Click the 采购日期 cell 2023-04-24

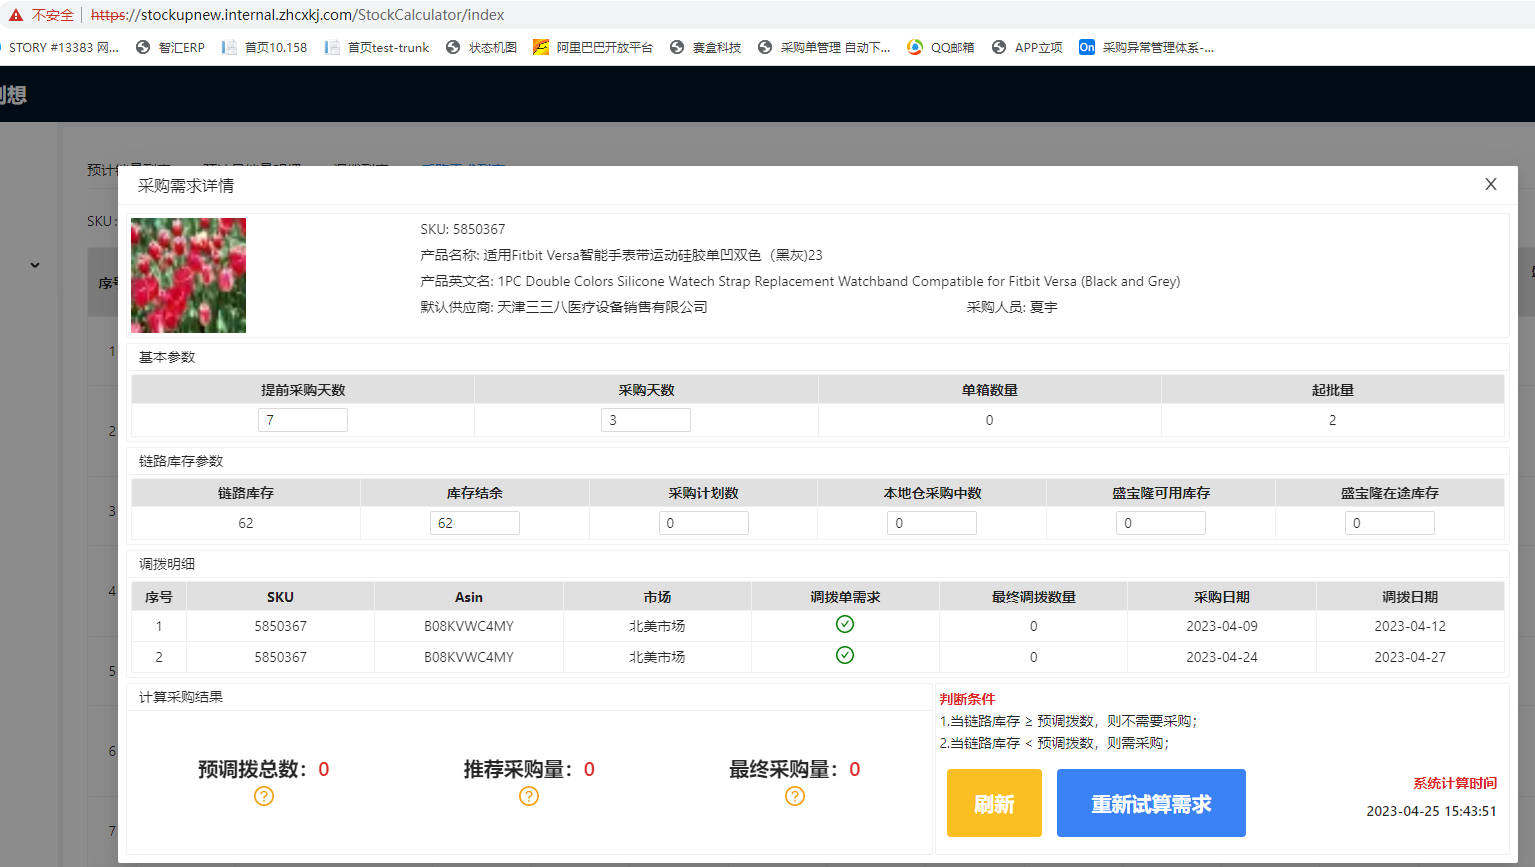(1222, 657)
